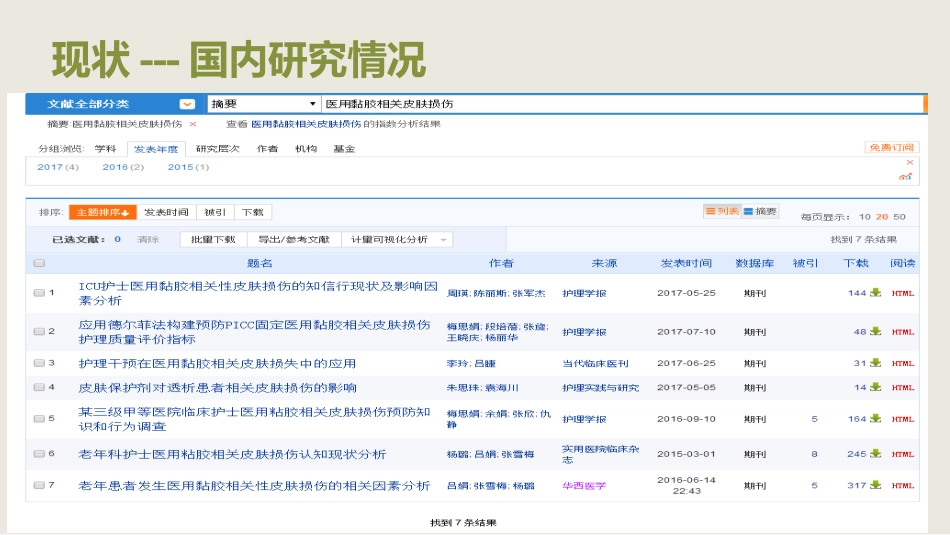Check the box for result 5
Image resolution: width=950 pixels, height=535 pixels.
click(39, 419)
